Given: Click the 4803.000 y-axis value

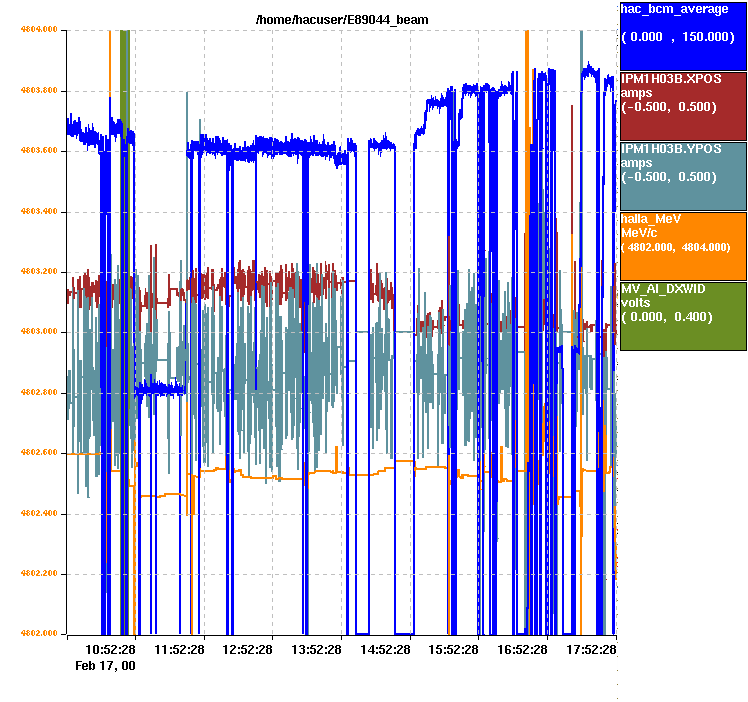Looking at the screenshot, I should coord(40,332).
